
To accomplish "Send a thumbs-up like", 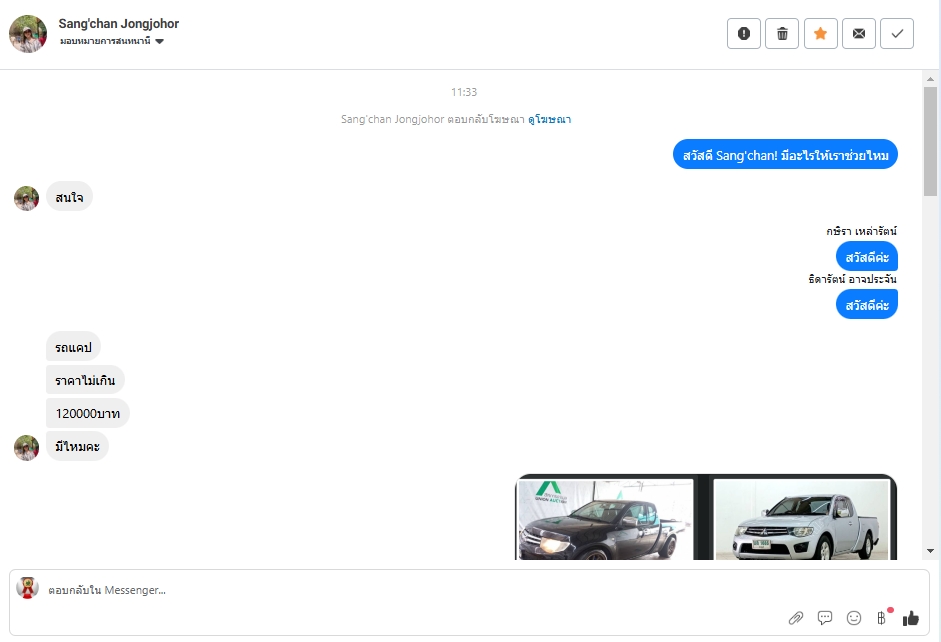I will [910, 618].
